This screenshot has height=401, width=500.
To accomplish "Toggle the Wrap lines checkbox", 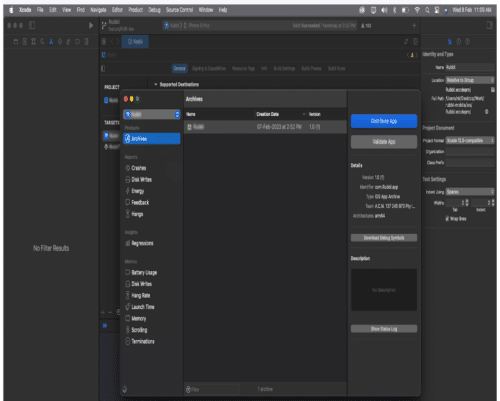I will tap(447, 219).
